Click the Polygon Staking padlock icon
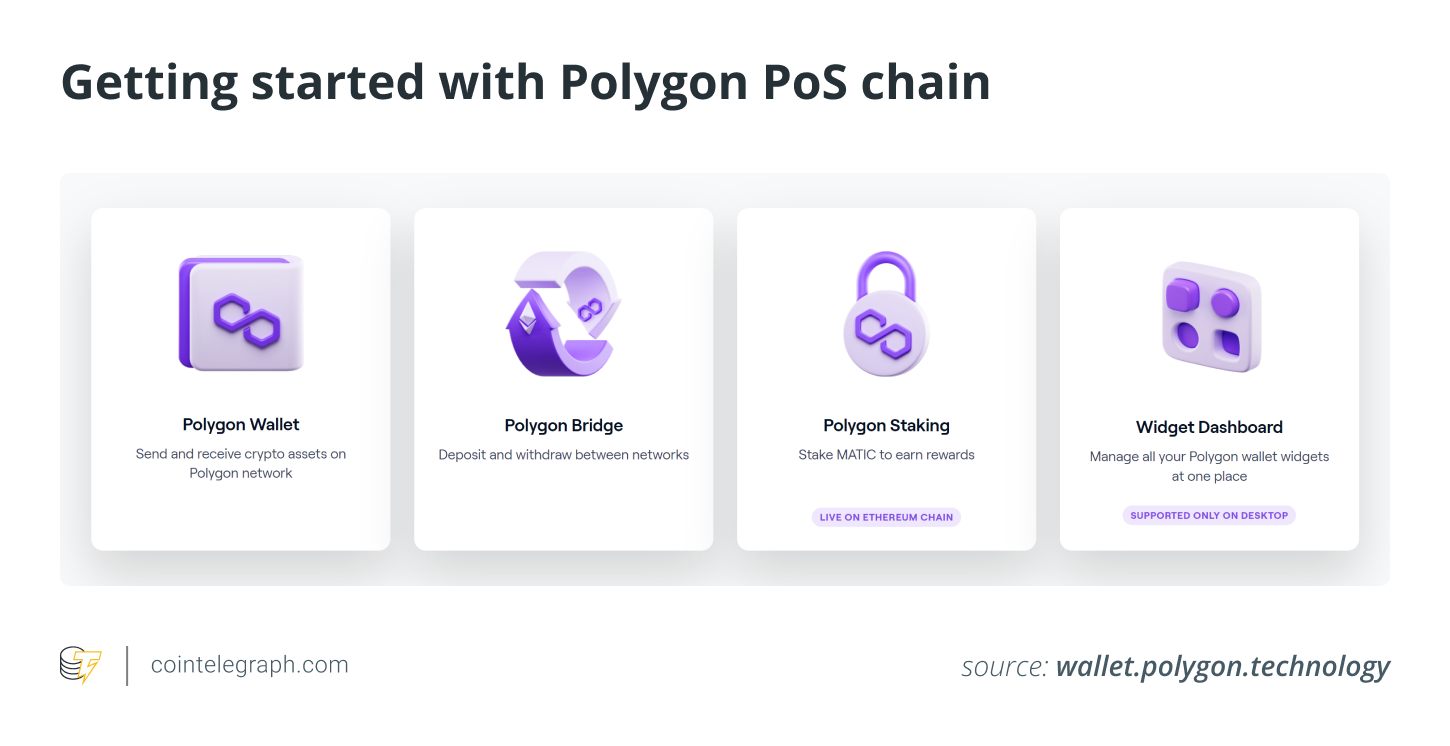1450x746 pixels. [886, 313]
